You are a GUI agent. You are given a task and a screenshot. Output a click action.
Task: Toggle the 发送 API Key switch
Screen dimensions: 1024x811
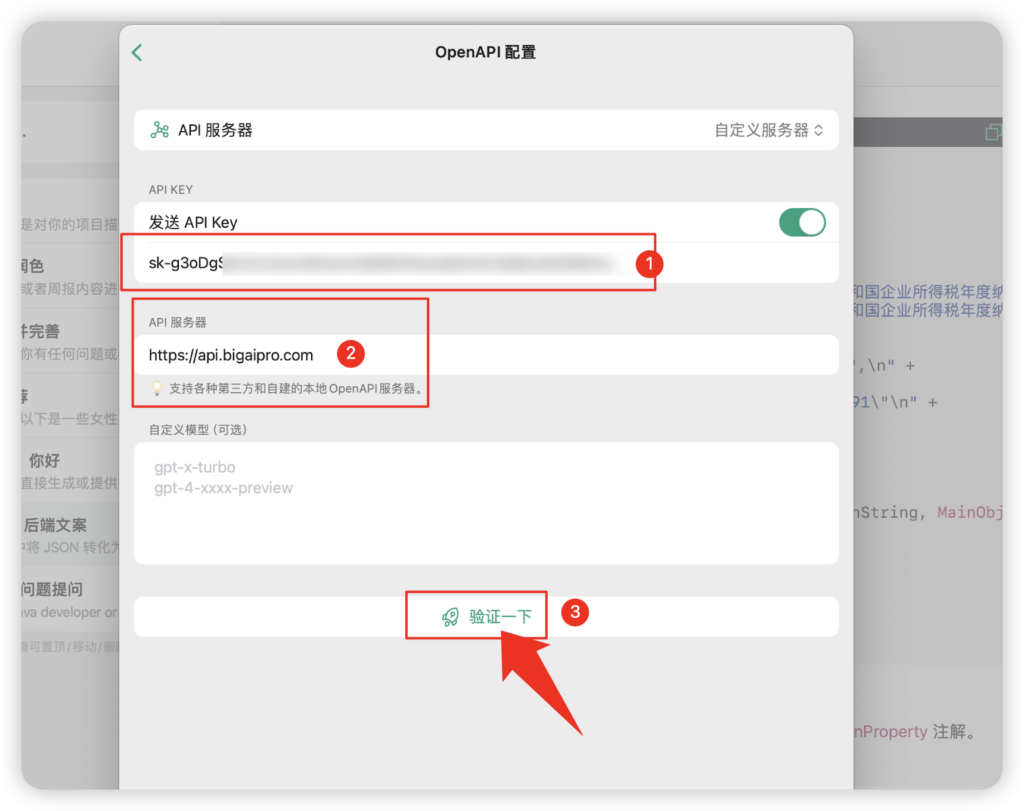802,223
